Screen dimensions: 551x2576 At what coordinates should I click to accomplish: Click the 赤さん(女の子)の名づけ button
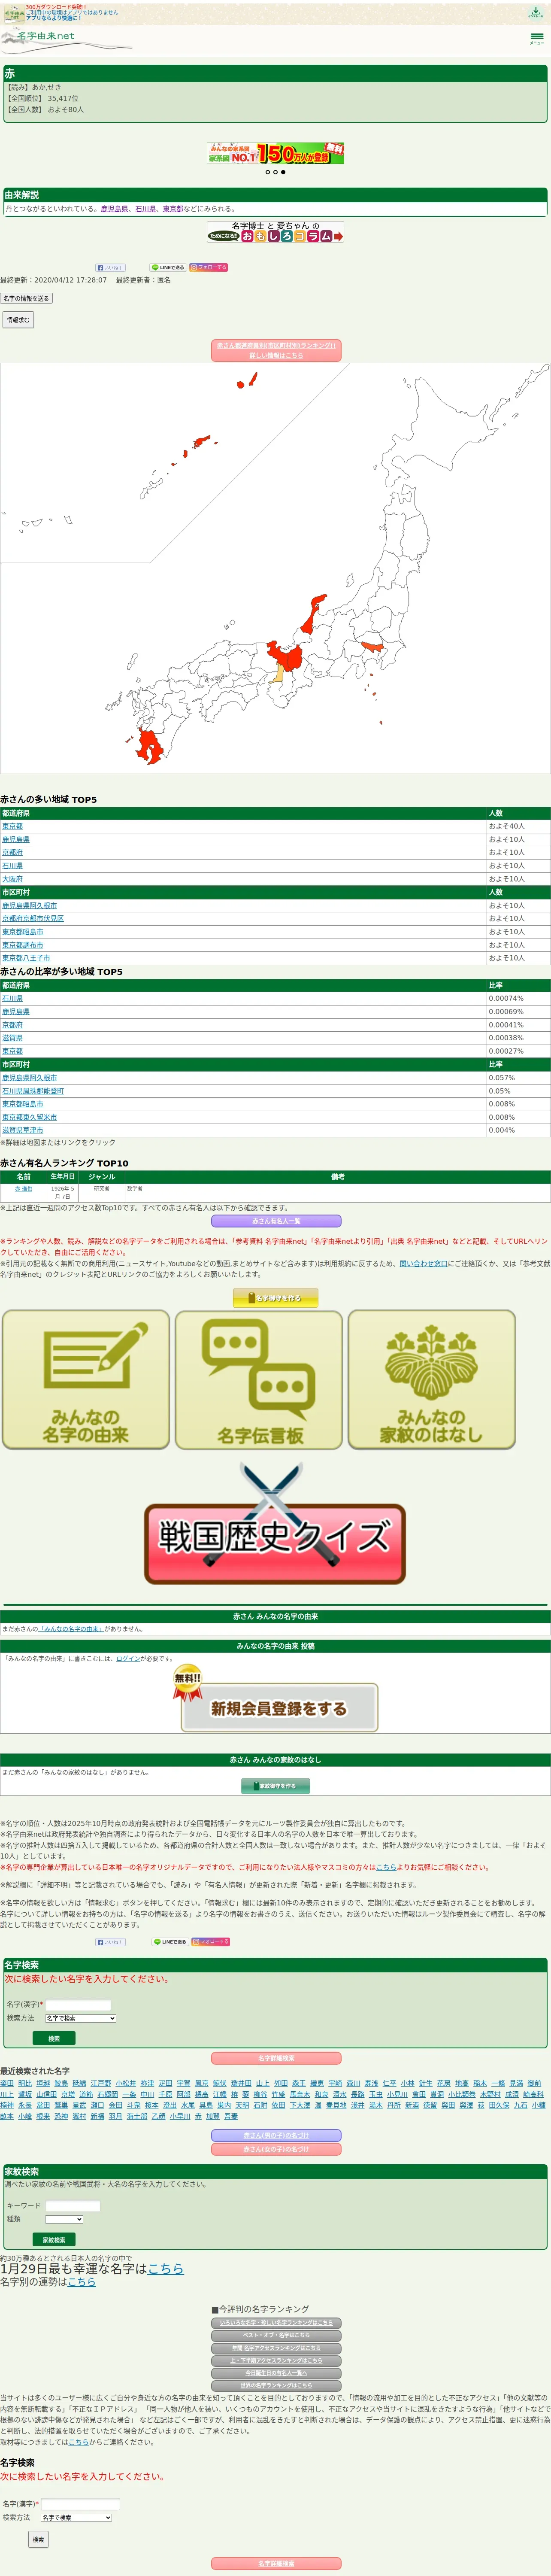point(276,2149)
